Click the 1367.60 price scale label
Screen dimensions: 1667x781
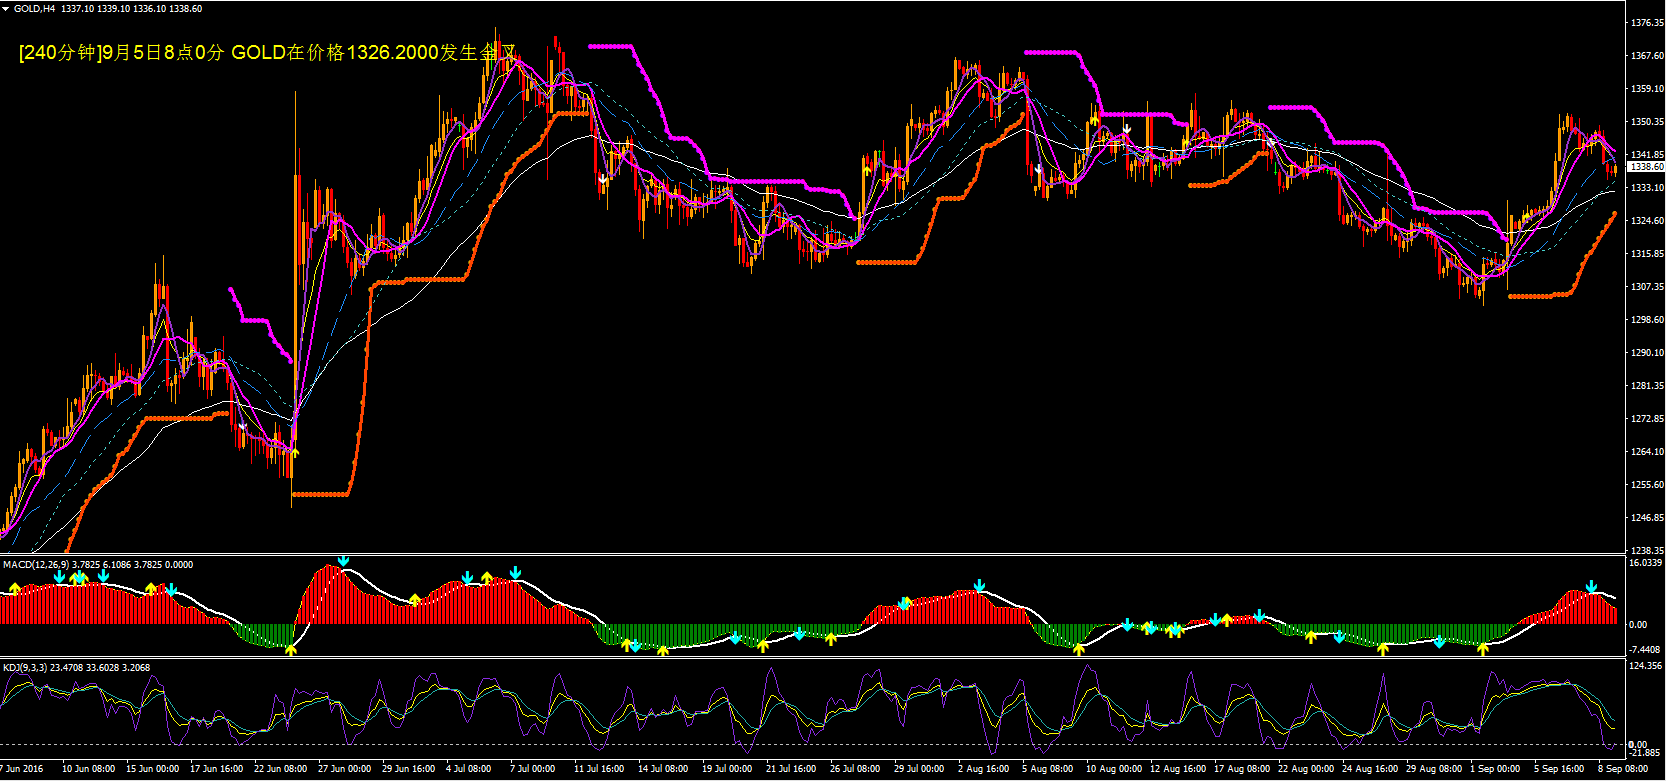[x=1646, y=56]
